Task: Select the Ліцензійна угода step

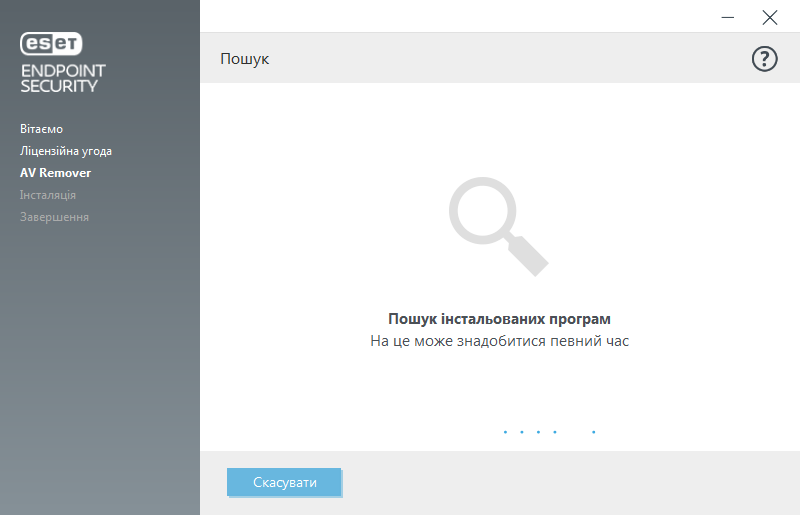Action: (x=66, y=151)
